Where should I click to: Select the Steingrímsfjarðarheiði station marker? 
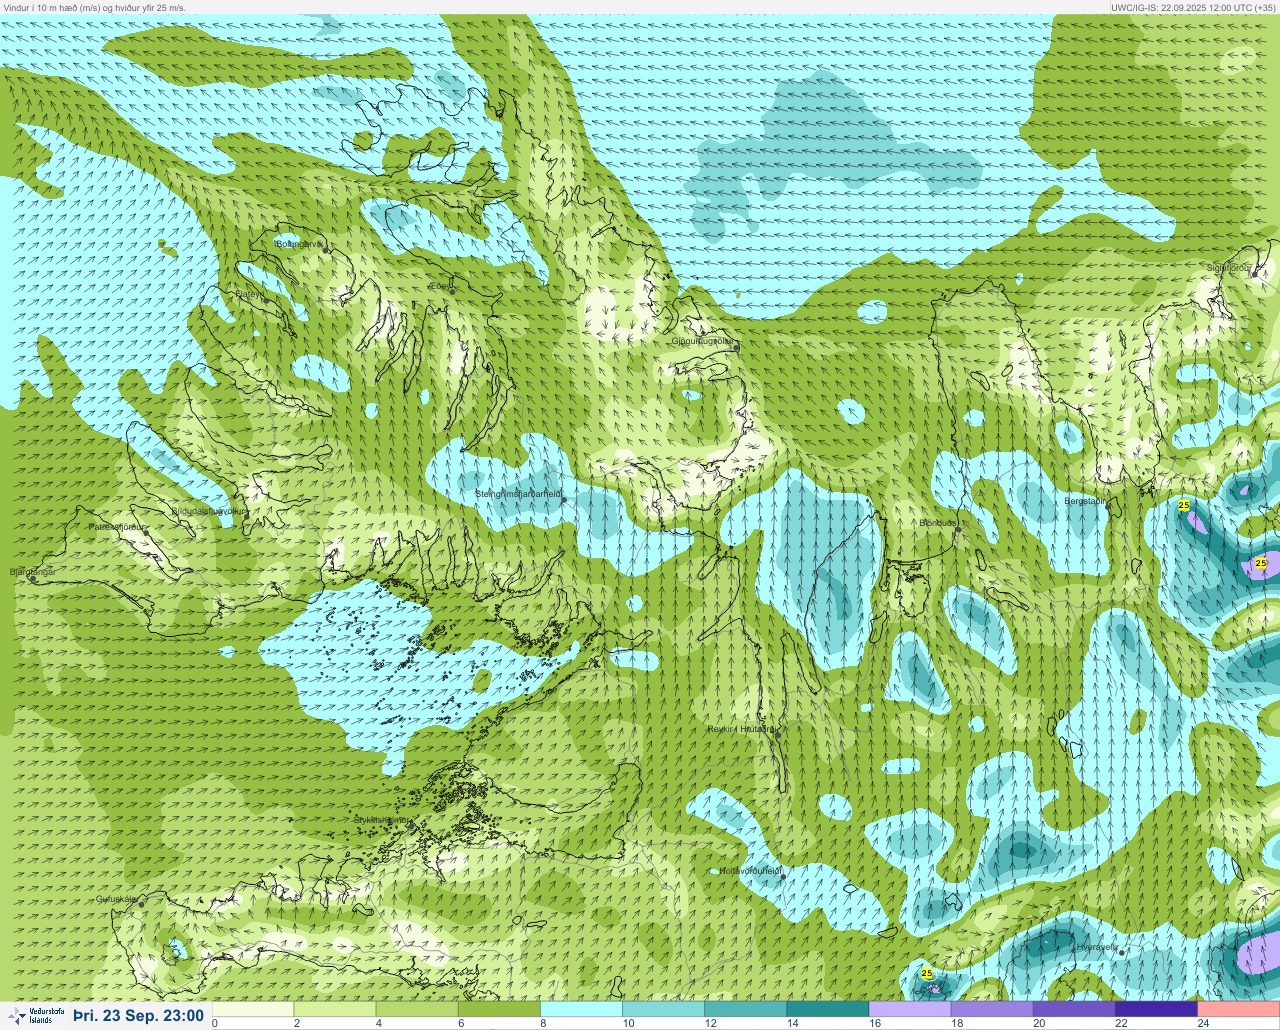click(564, 499)
